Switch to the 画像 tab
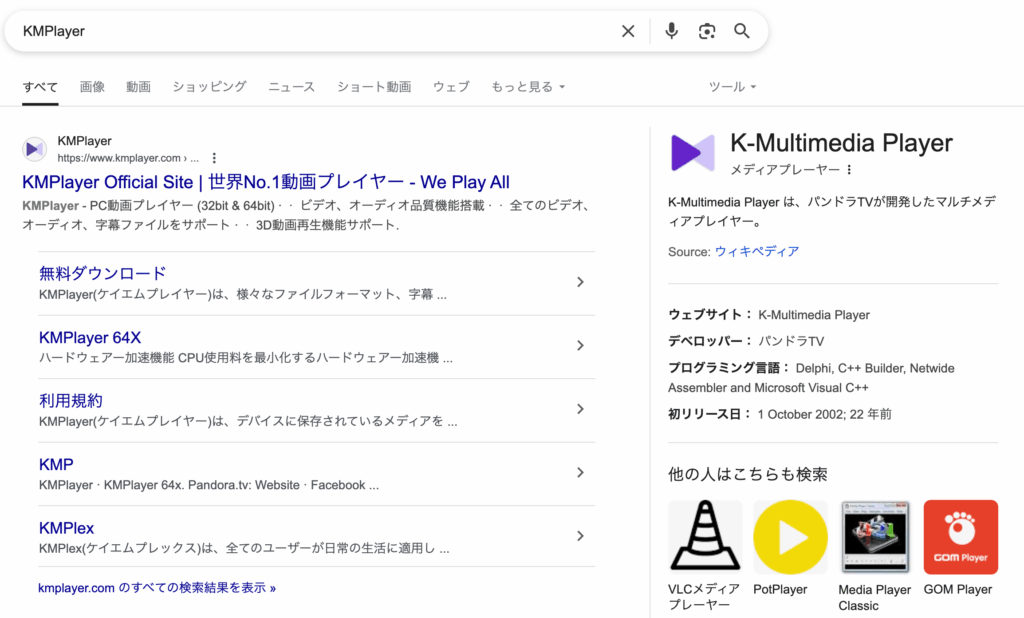Screen dimensions: 1024x618 [x=92, y=87]
